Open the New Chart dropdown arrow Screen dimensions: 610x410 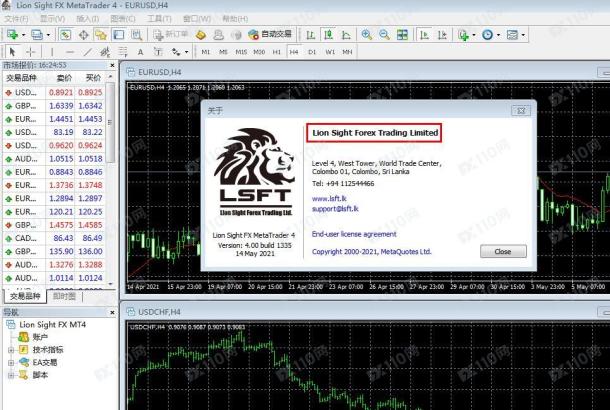pos(23,35)
